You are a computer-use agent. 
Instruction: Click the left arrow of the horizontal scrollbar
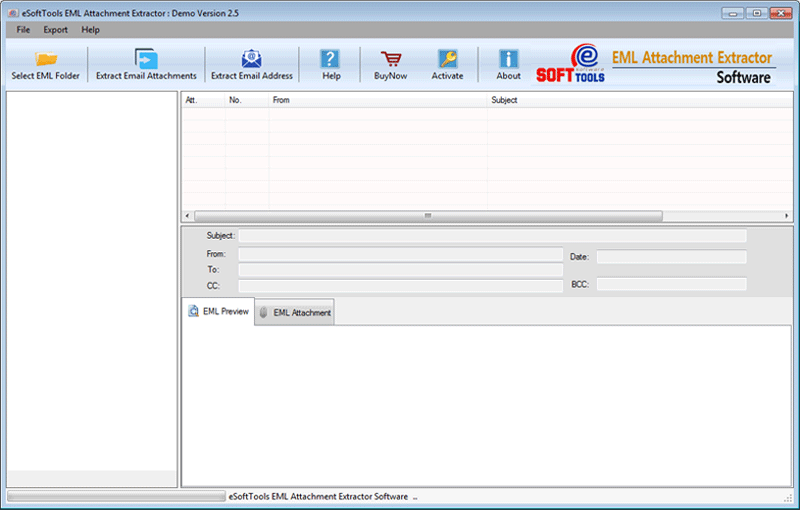click(x=188, y=216)
